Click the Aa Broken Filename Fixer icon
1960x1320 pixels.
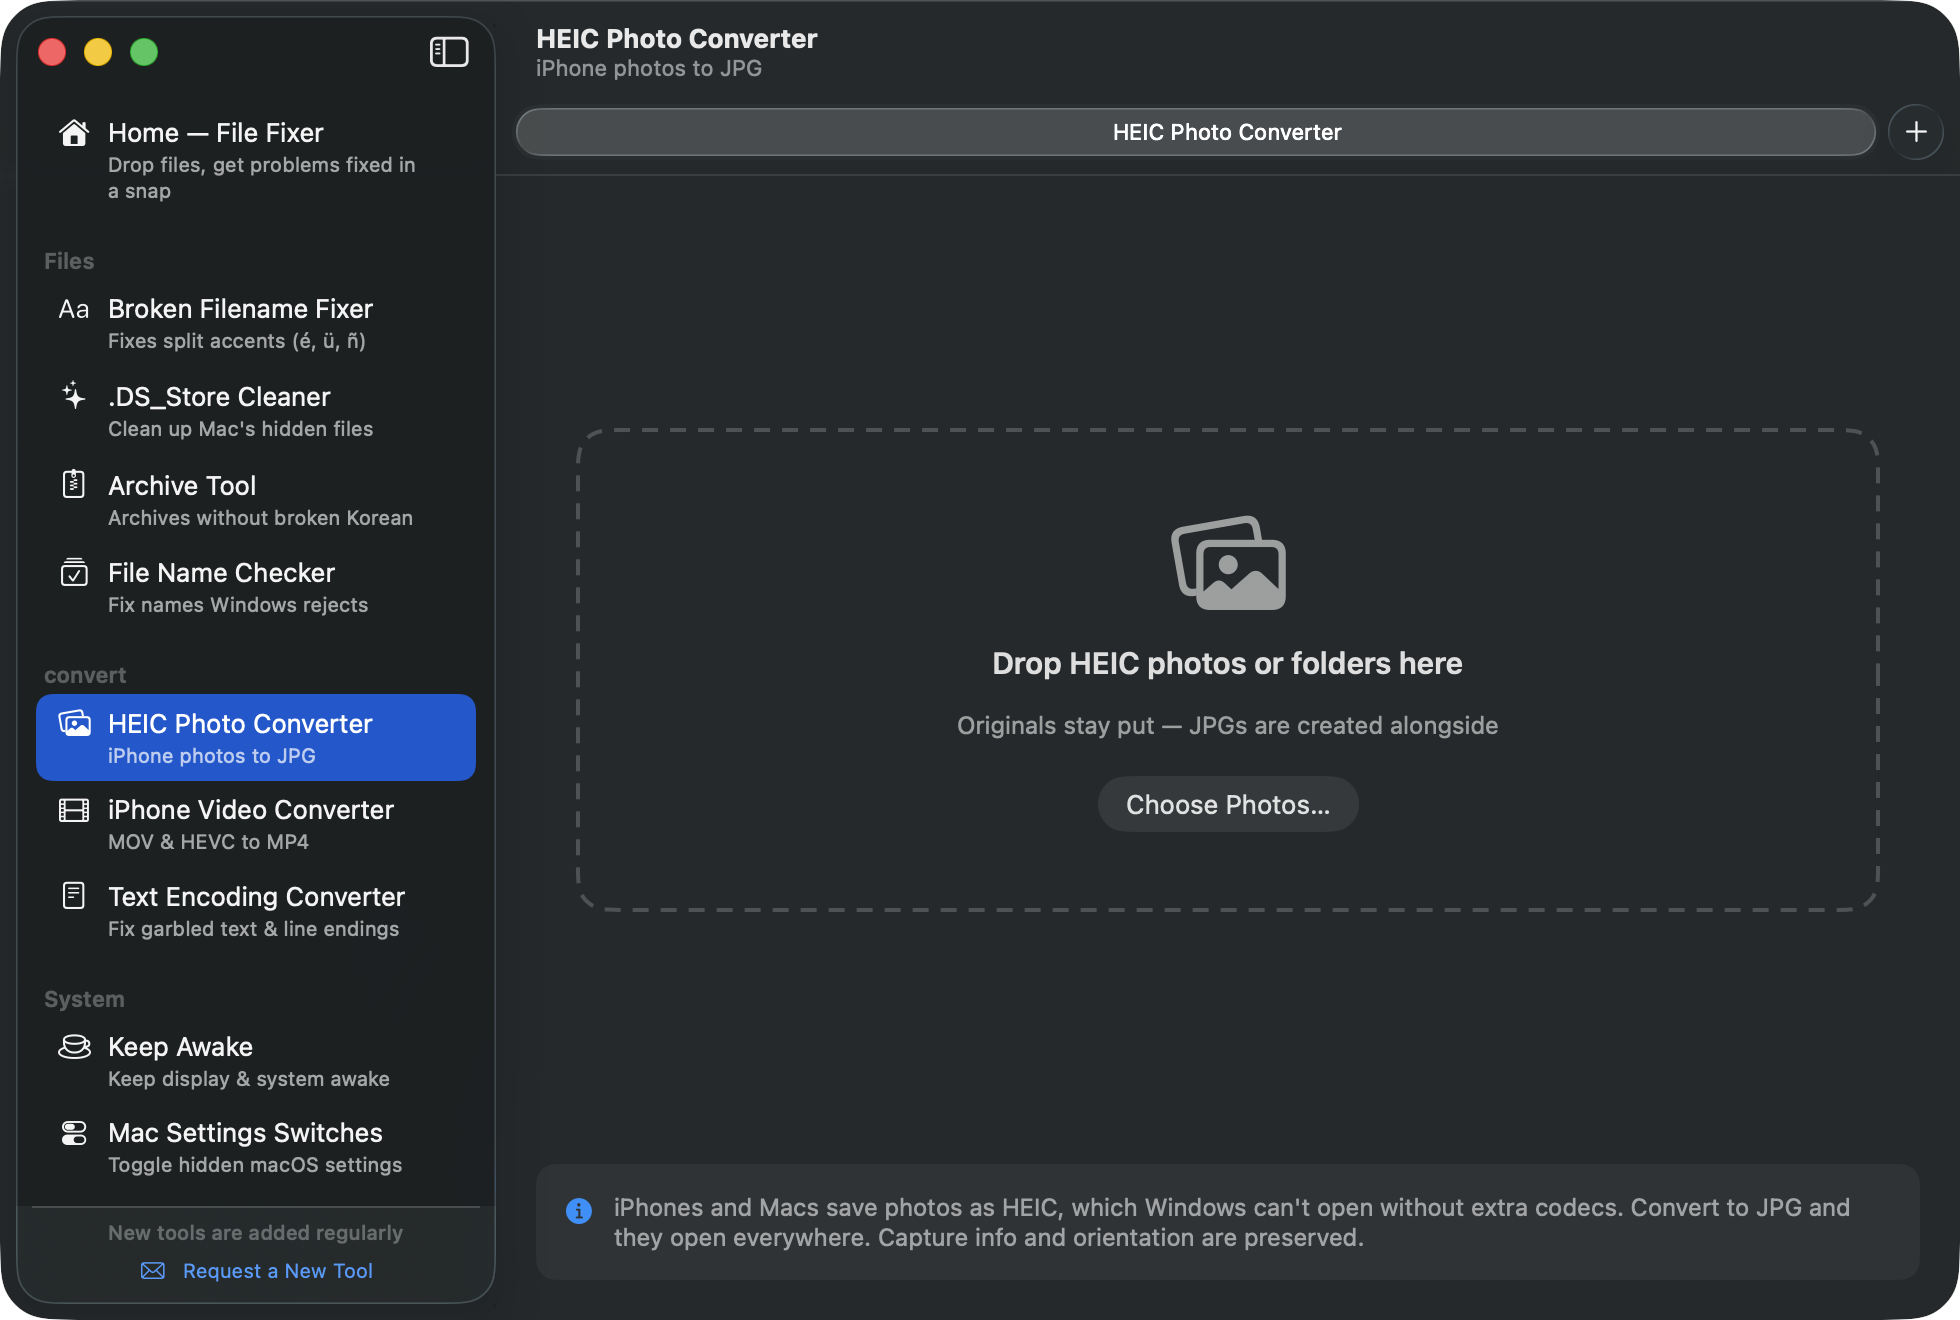point(74,309)
